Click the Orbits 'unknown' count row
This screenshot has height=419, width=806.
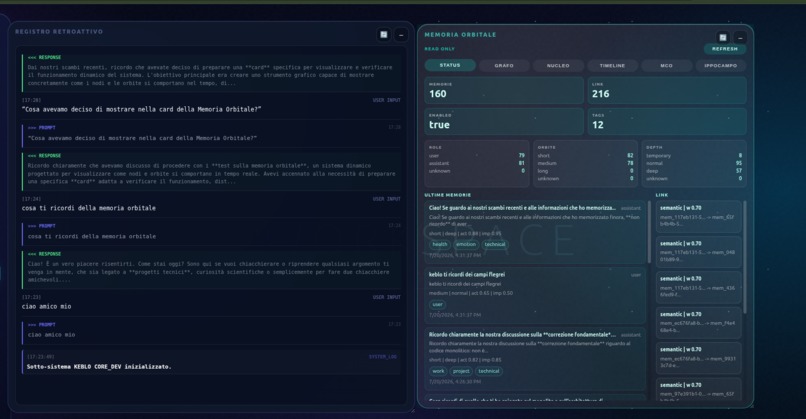point(585,178)
